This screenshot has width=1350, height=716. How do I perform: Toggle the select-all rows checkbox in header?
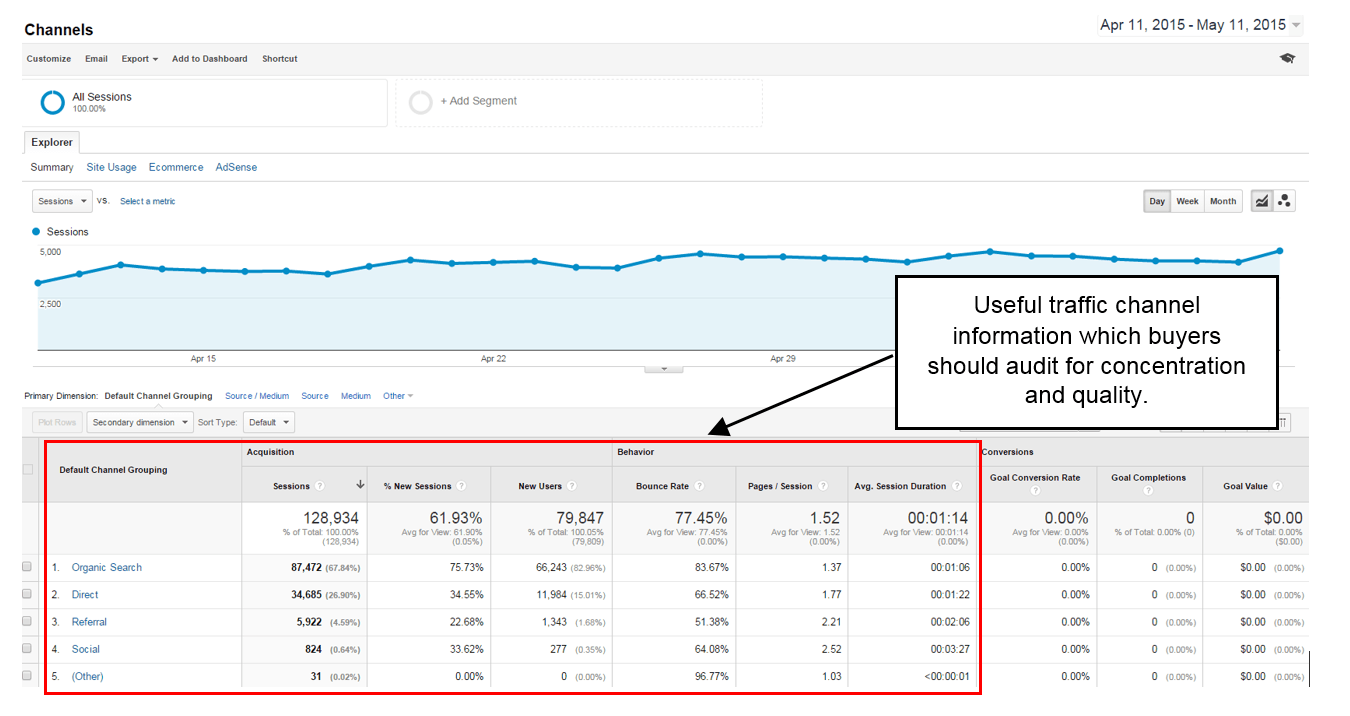28,469
